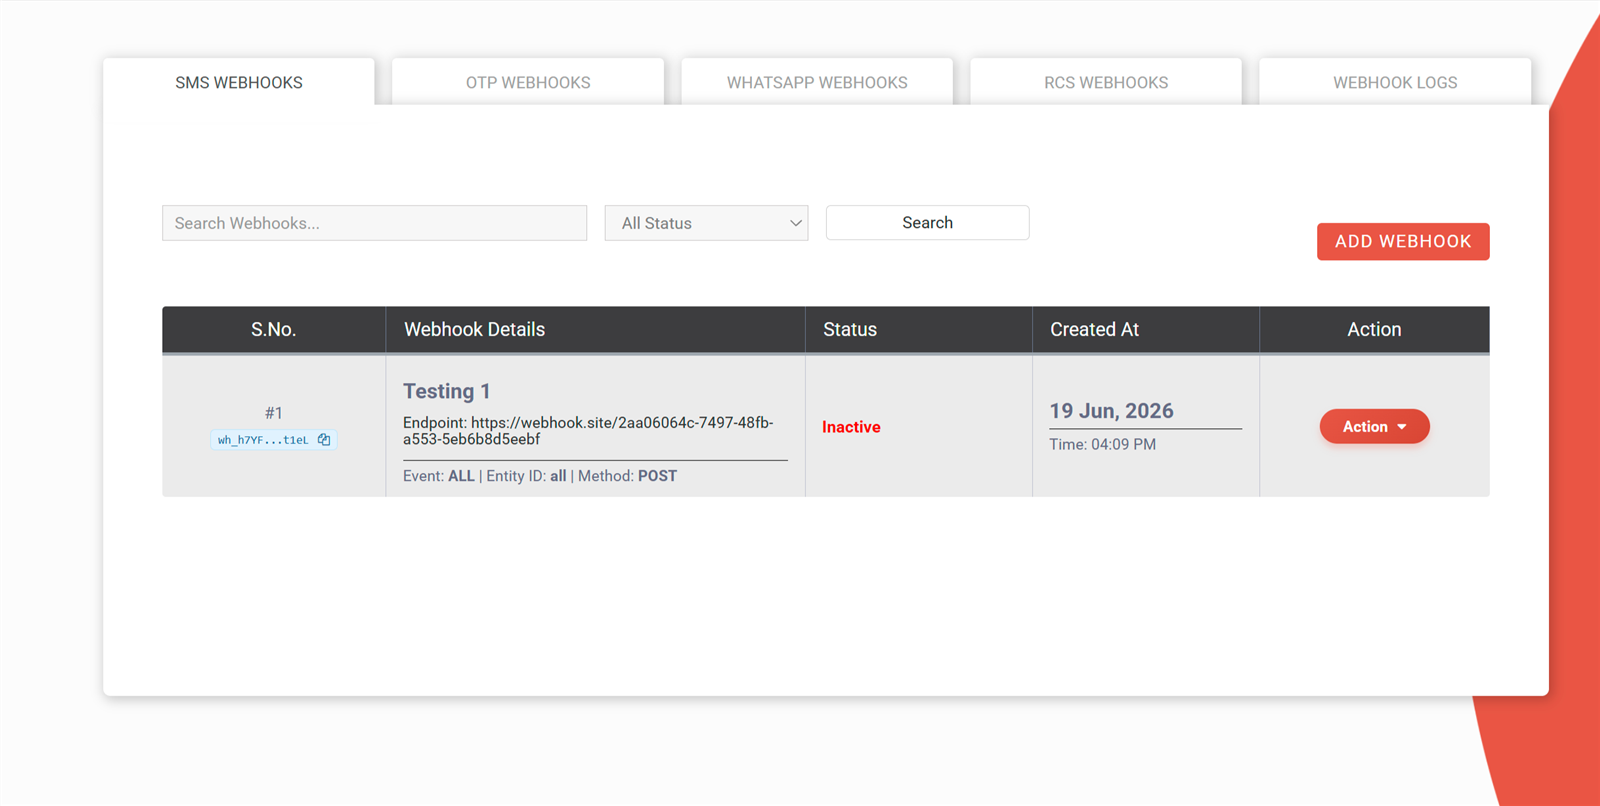Click the wh_h7YF...t1eL ID badge
This screenshot has width=1600, height=806.
pos(273,440)
